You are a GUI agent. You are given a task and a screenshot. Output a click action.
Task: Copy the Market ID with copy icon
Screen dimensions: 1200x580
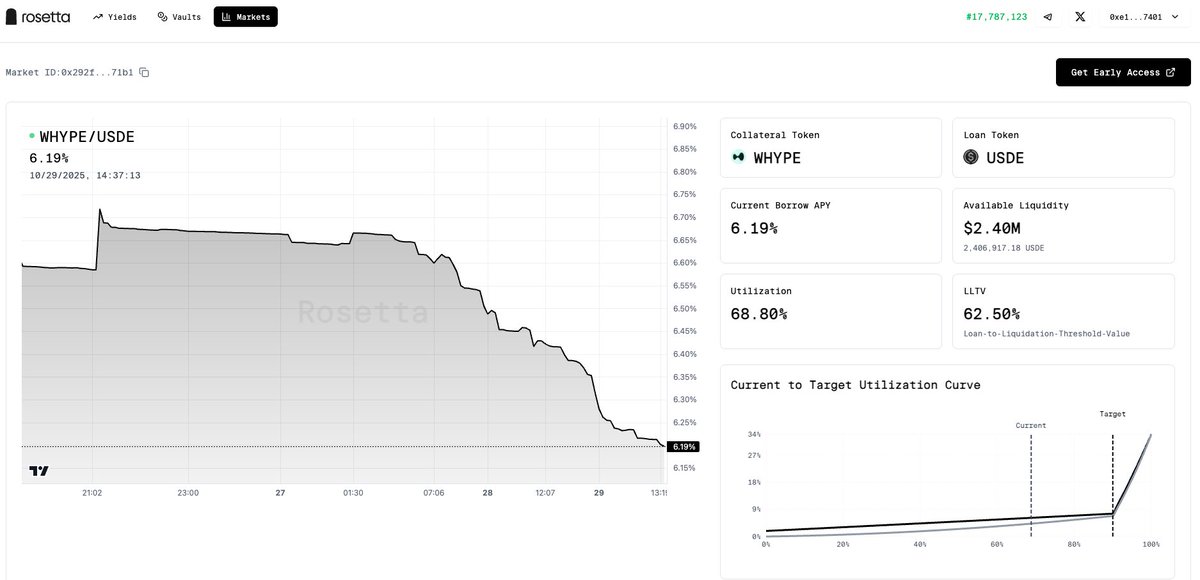(144, 73)
